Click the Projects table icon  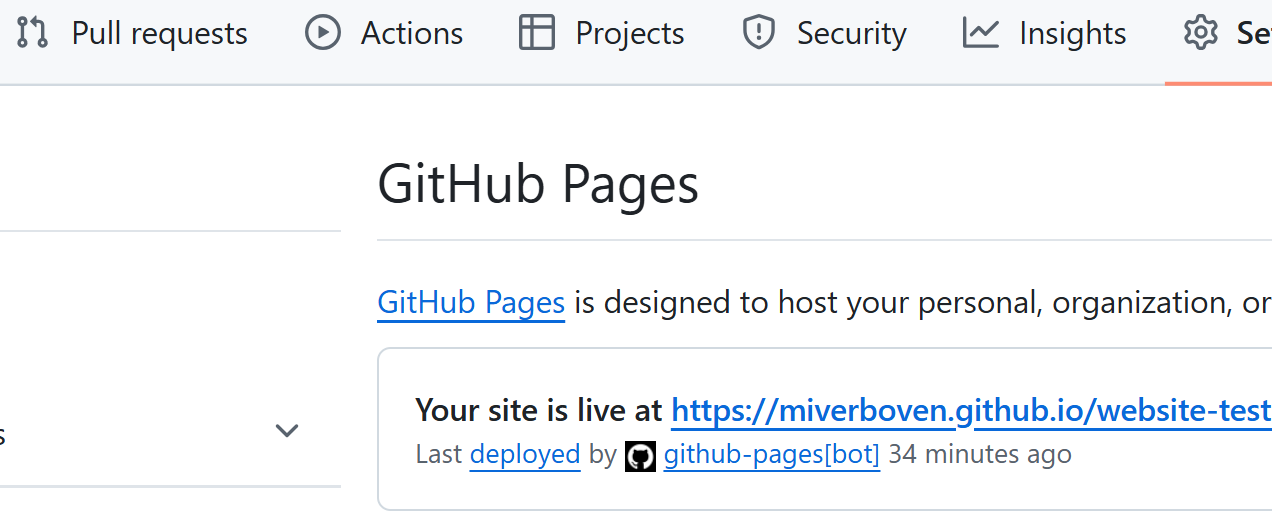(x=537, y=33)
